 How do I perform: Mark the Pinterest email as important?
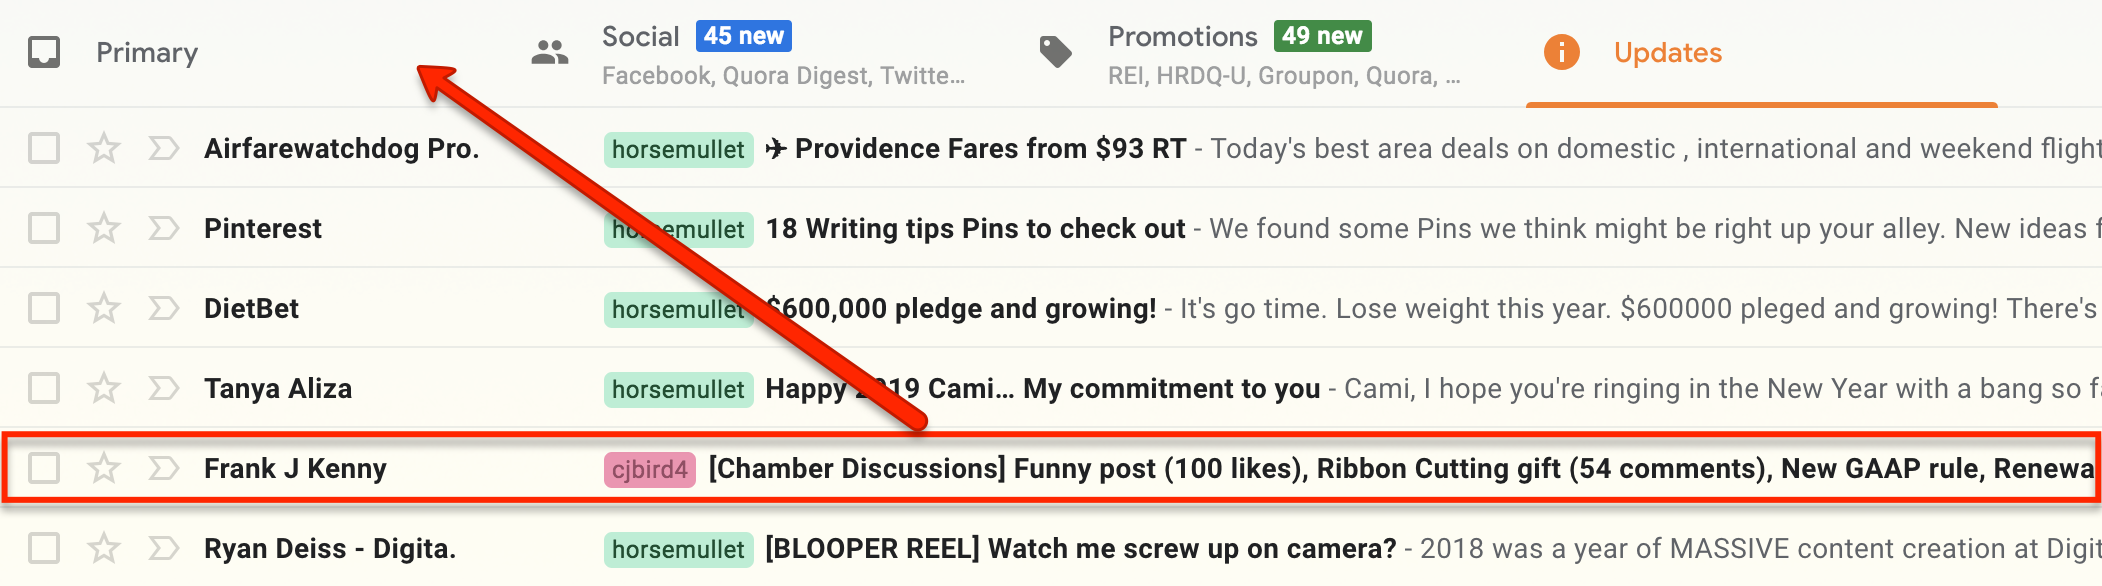[163, 229]
